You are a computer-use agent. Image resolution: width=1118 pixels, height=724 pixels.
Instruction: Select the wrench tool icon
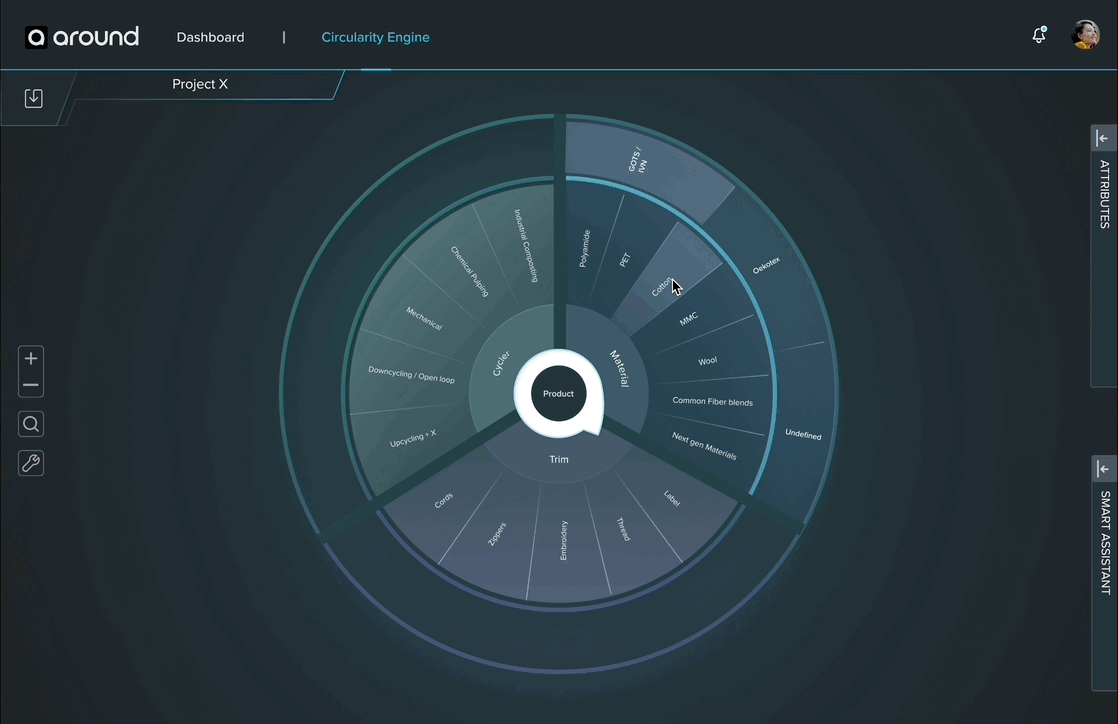30,462
